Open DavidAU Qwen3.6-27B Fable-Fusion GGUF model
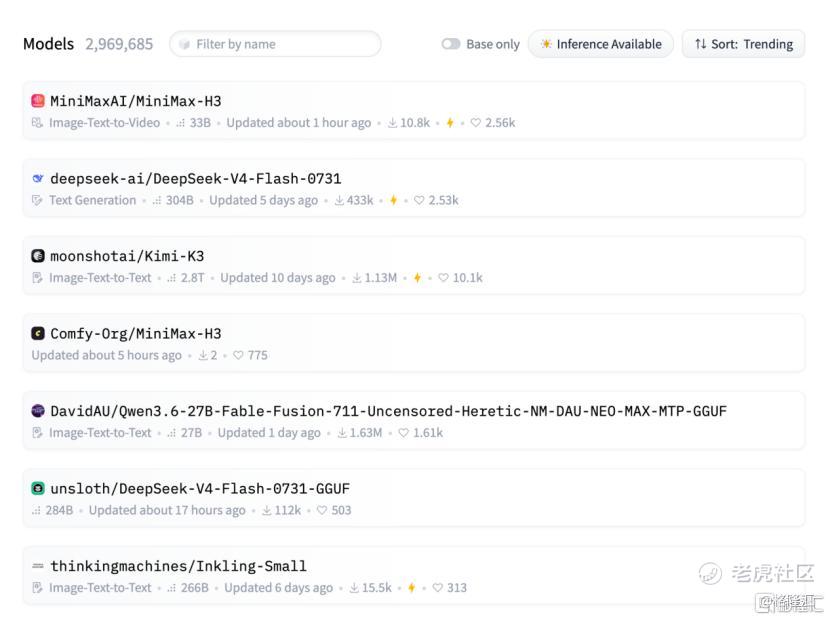The image size is (830, 620). (389, 411)
